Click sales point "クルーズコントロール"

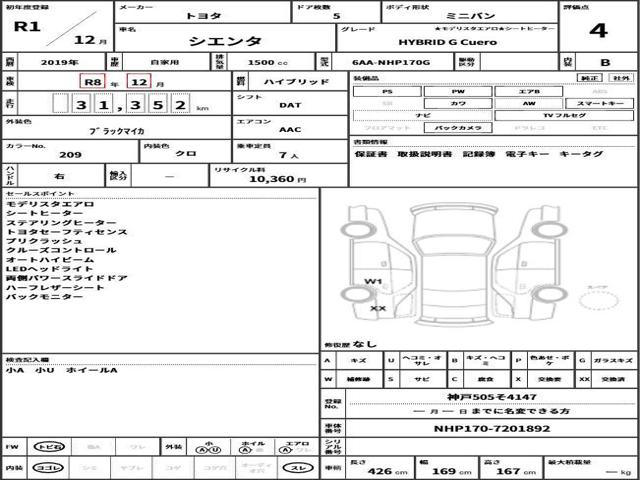pyautogui.click(x=61, y=250)
